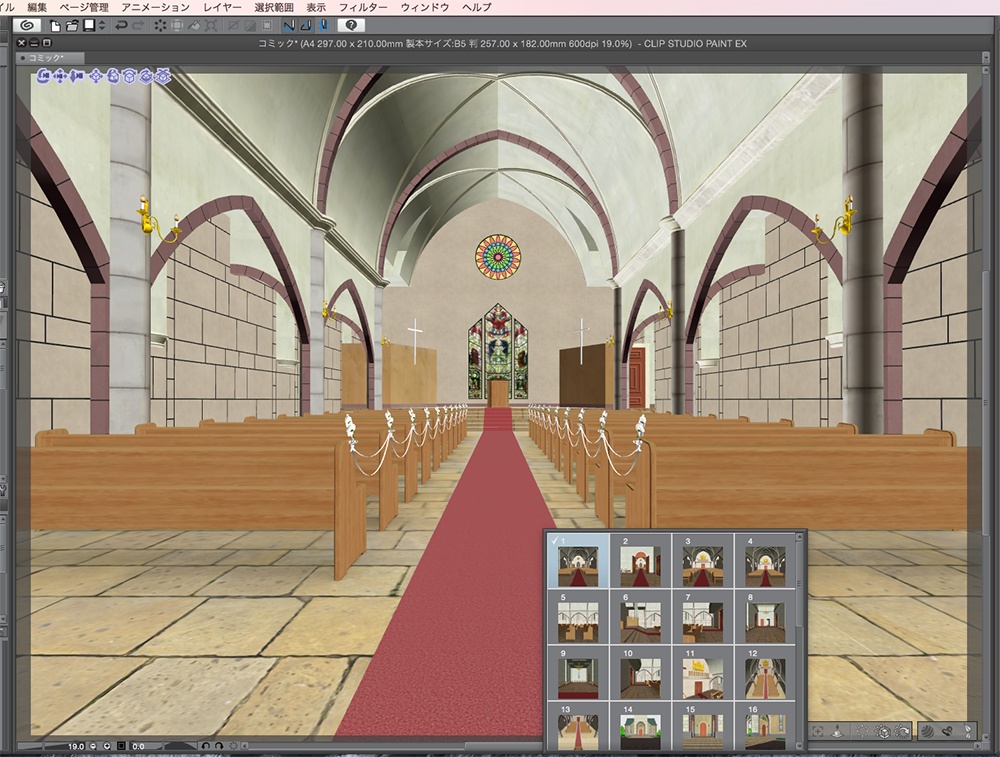Choose camera angle preset 1 thumbnail
Viewport: 1000px width, 757px height.
click(578, 561)
